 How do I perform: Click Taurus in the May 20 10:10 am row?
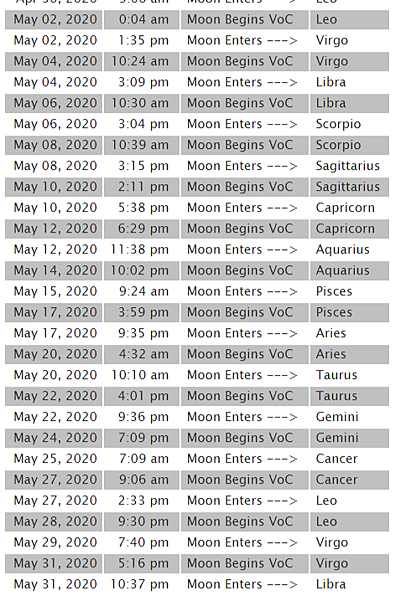pos(336,375)
